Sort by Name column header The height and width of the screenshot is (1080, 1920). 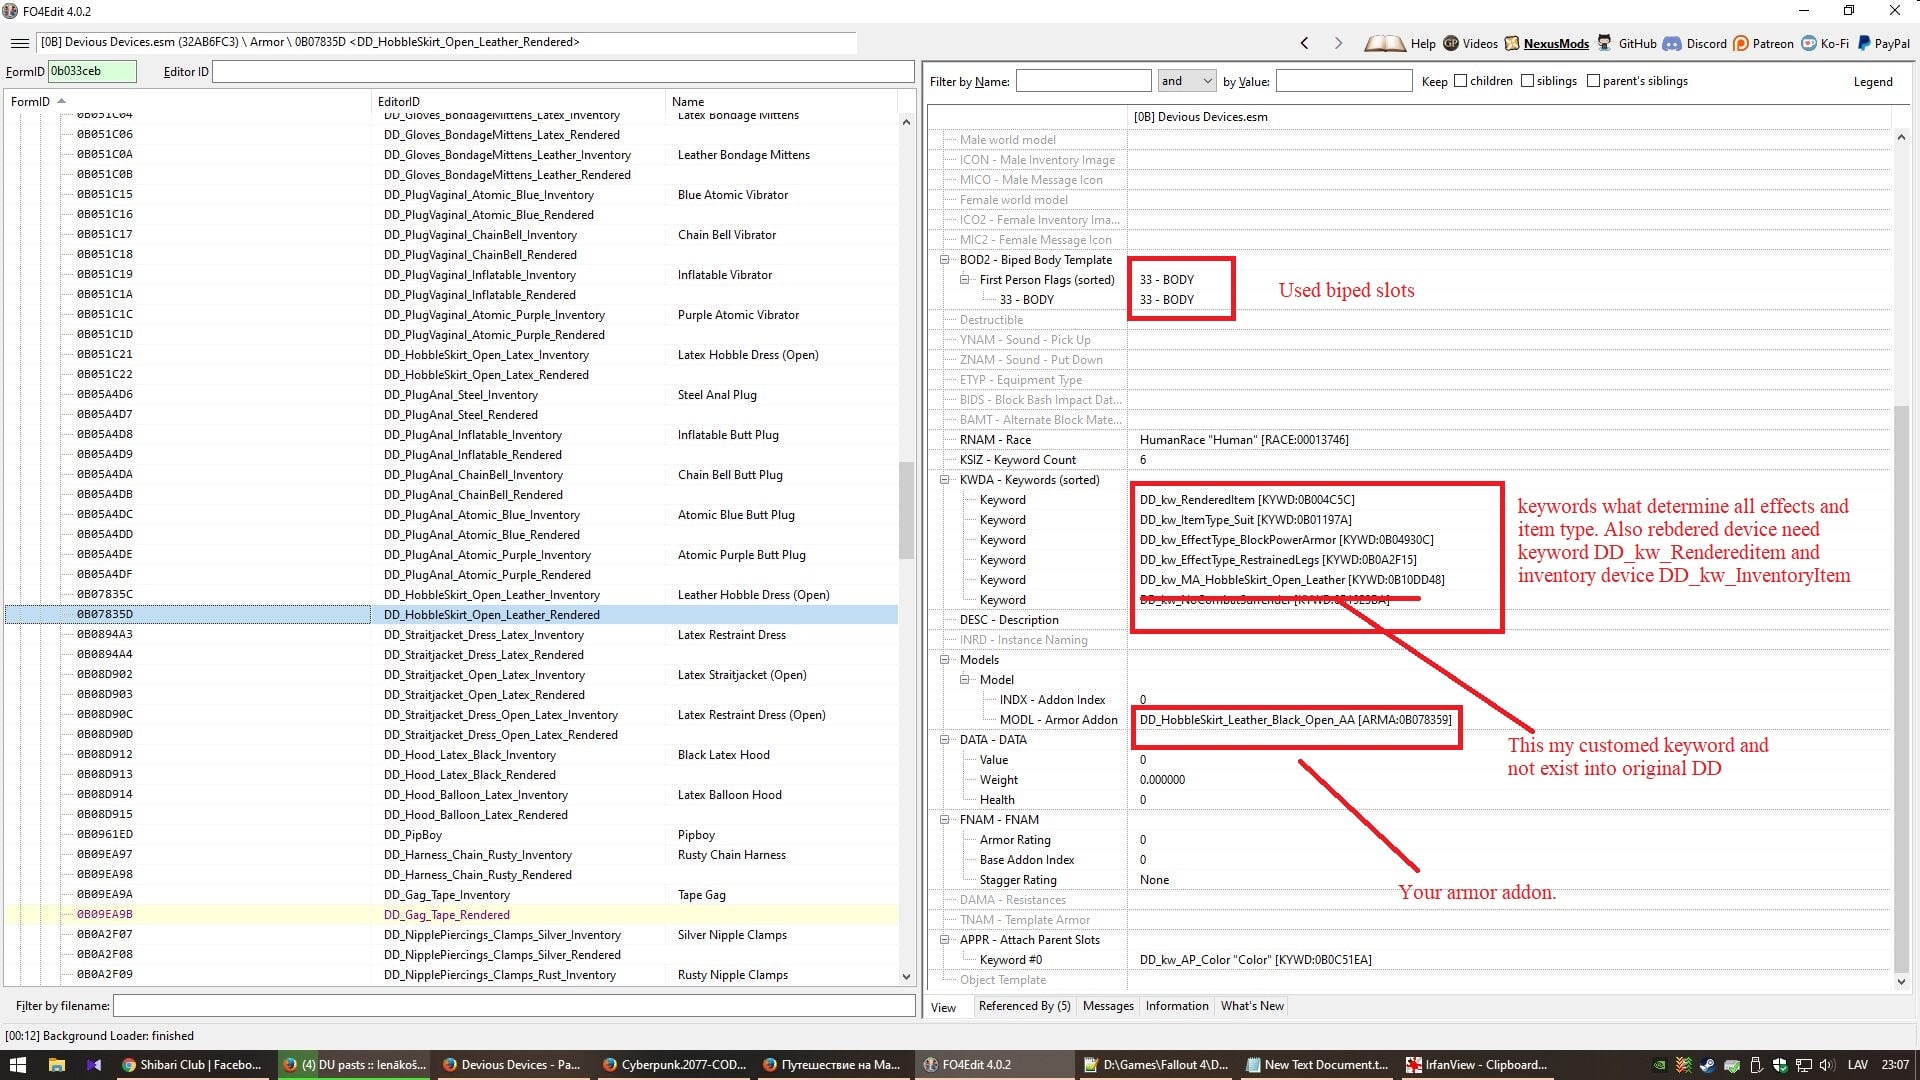coord(781,101)
